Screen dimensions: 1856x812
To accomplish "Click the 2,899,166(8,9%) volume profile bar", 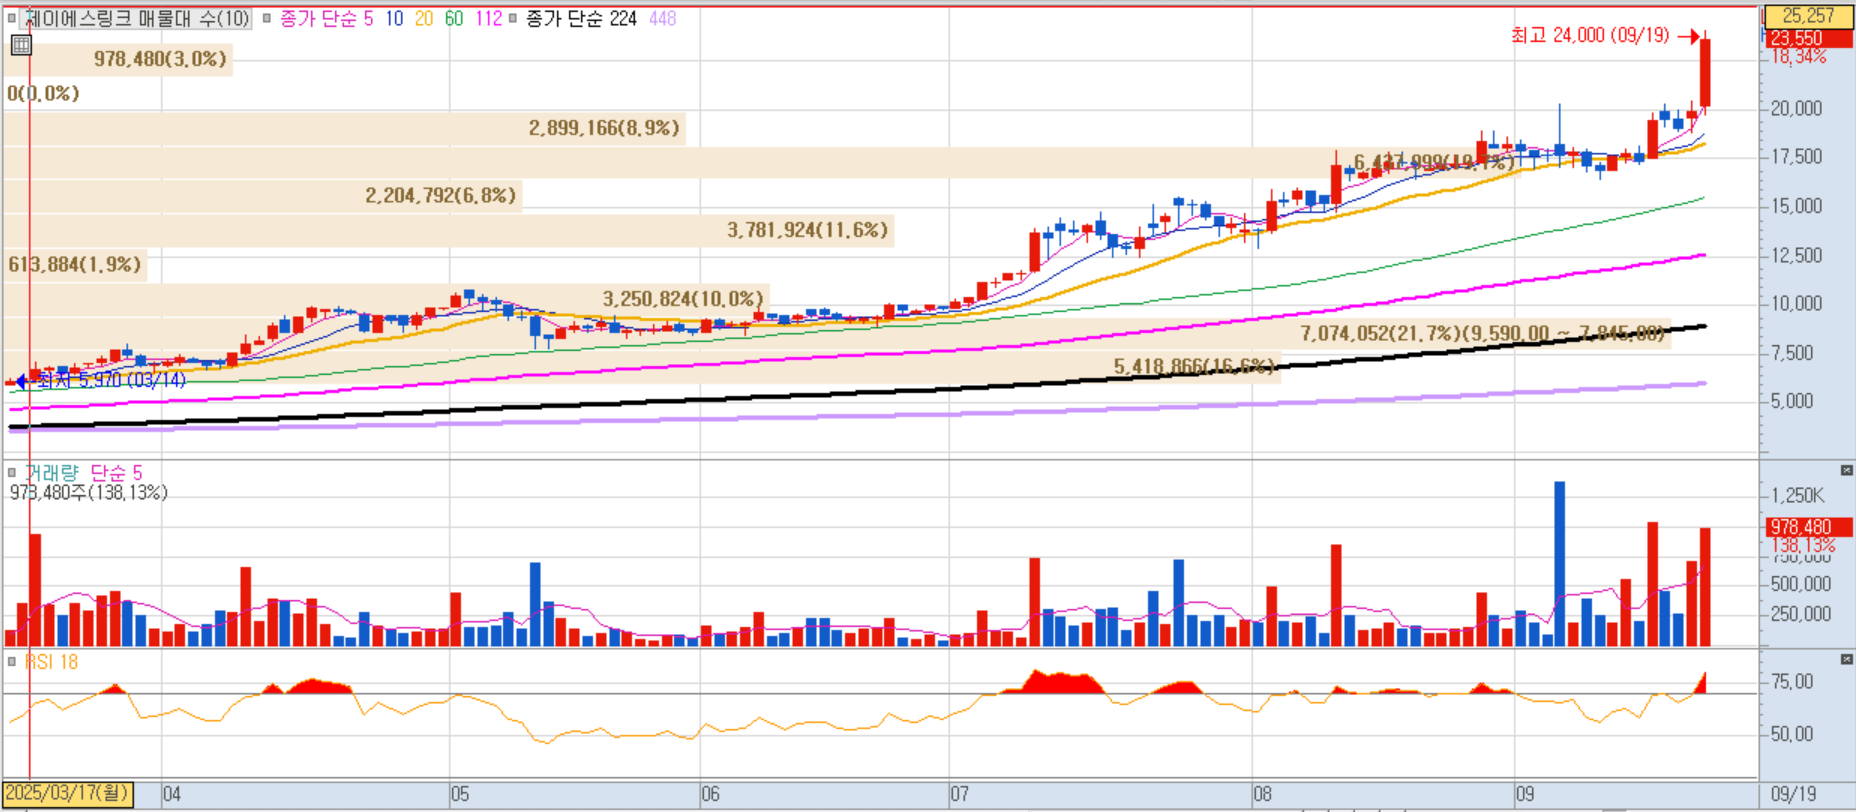I will coord(345,128).
